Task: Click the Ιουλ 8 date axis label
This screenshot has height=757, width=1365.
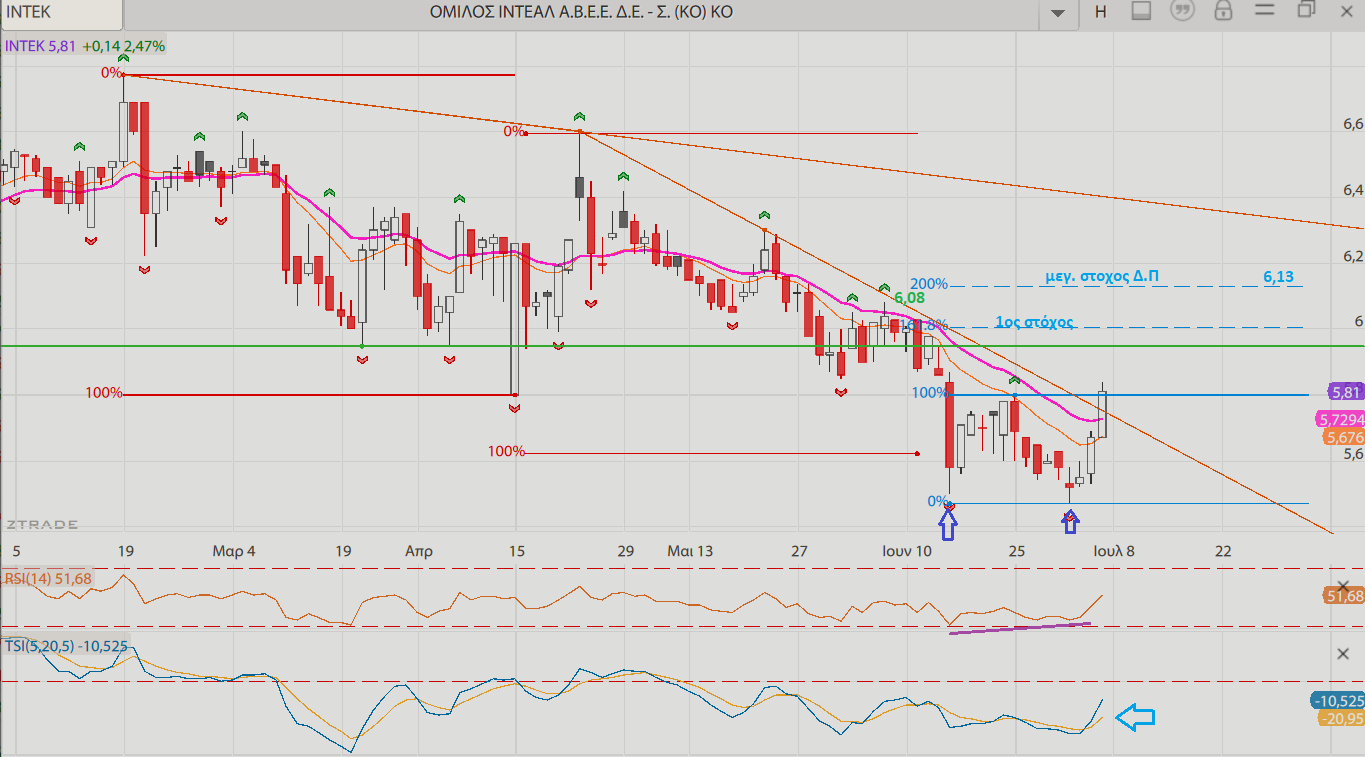Action: [x=1113, y=551]
